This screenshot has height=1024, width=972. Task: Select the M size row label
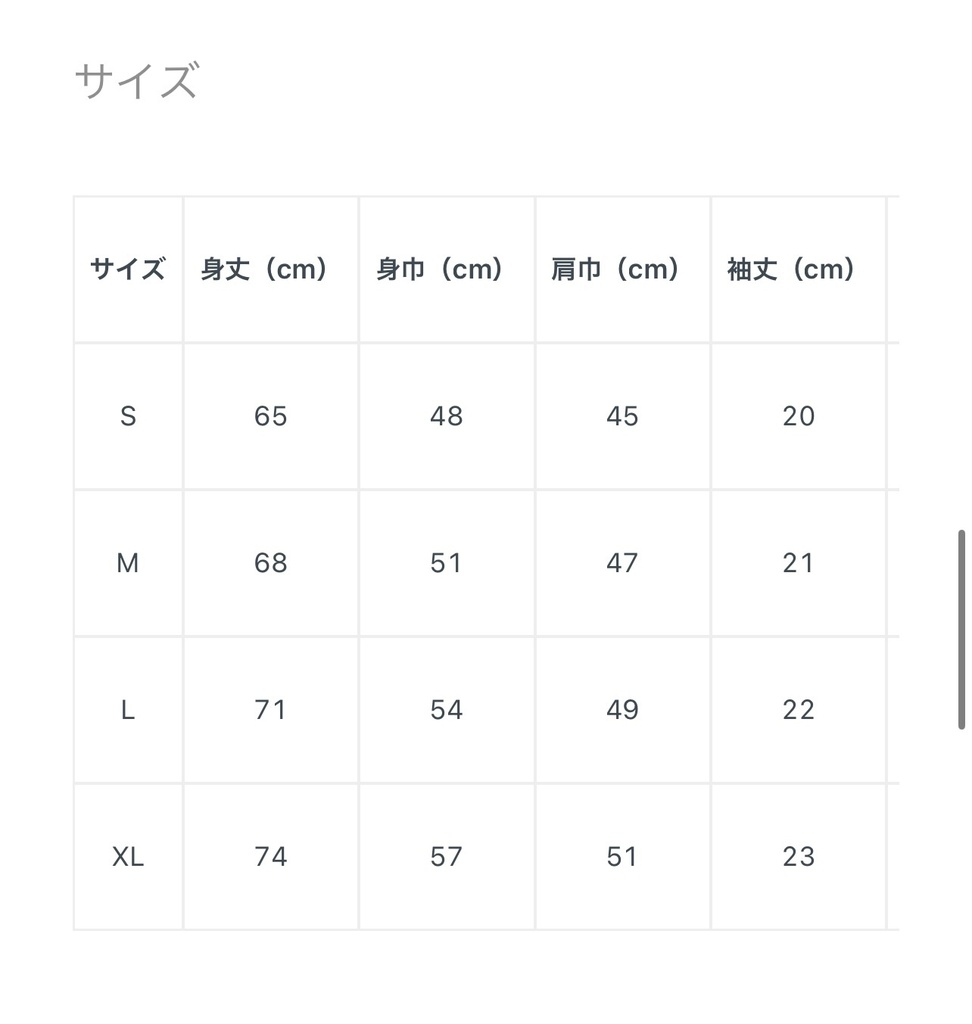pyautogui.click(x=128, y=563)
